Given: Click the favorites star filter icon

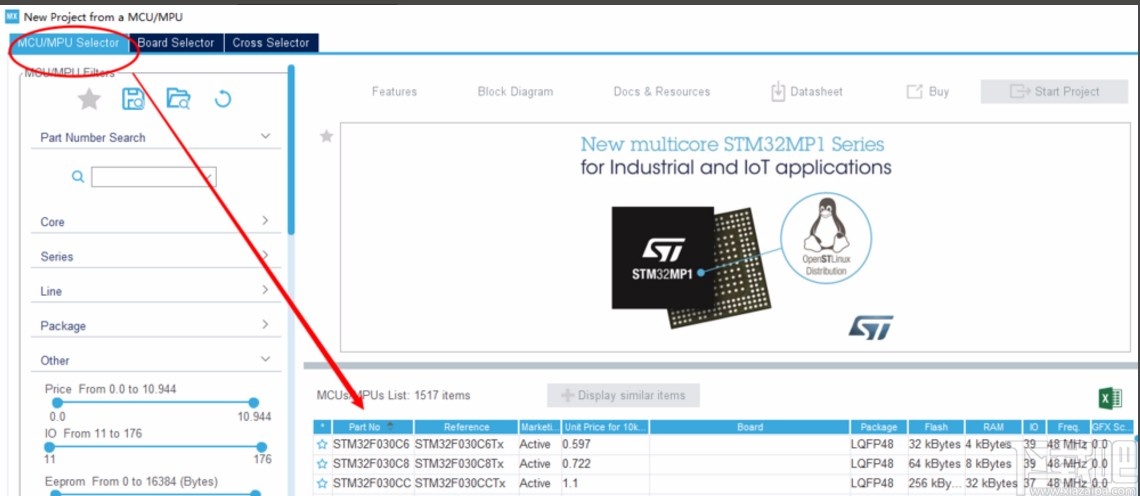Looking at the screenshot, I should (x=89, y=98).
